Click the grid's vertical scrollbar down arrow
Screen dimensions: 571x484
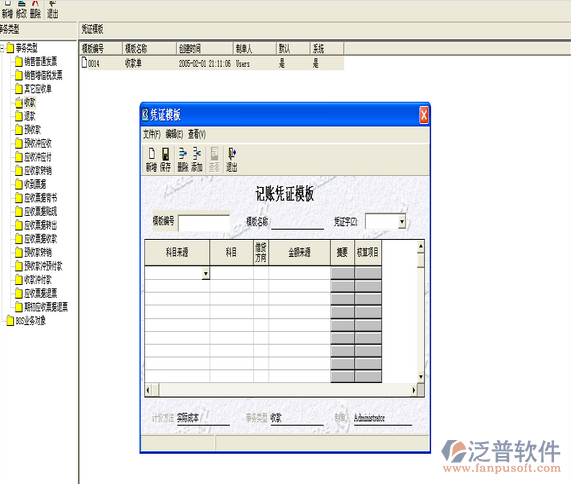tap(421, 377)
